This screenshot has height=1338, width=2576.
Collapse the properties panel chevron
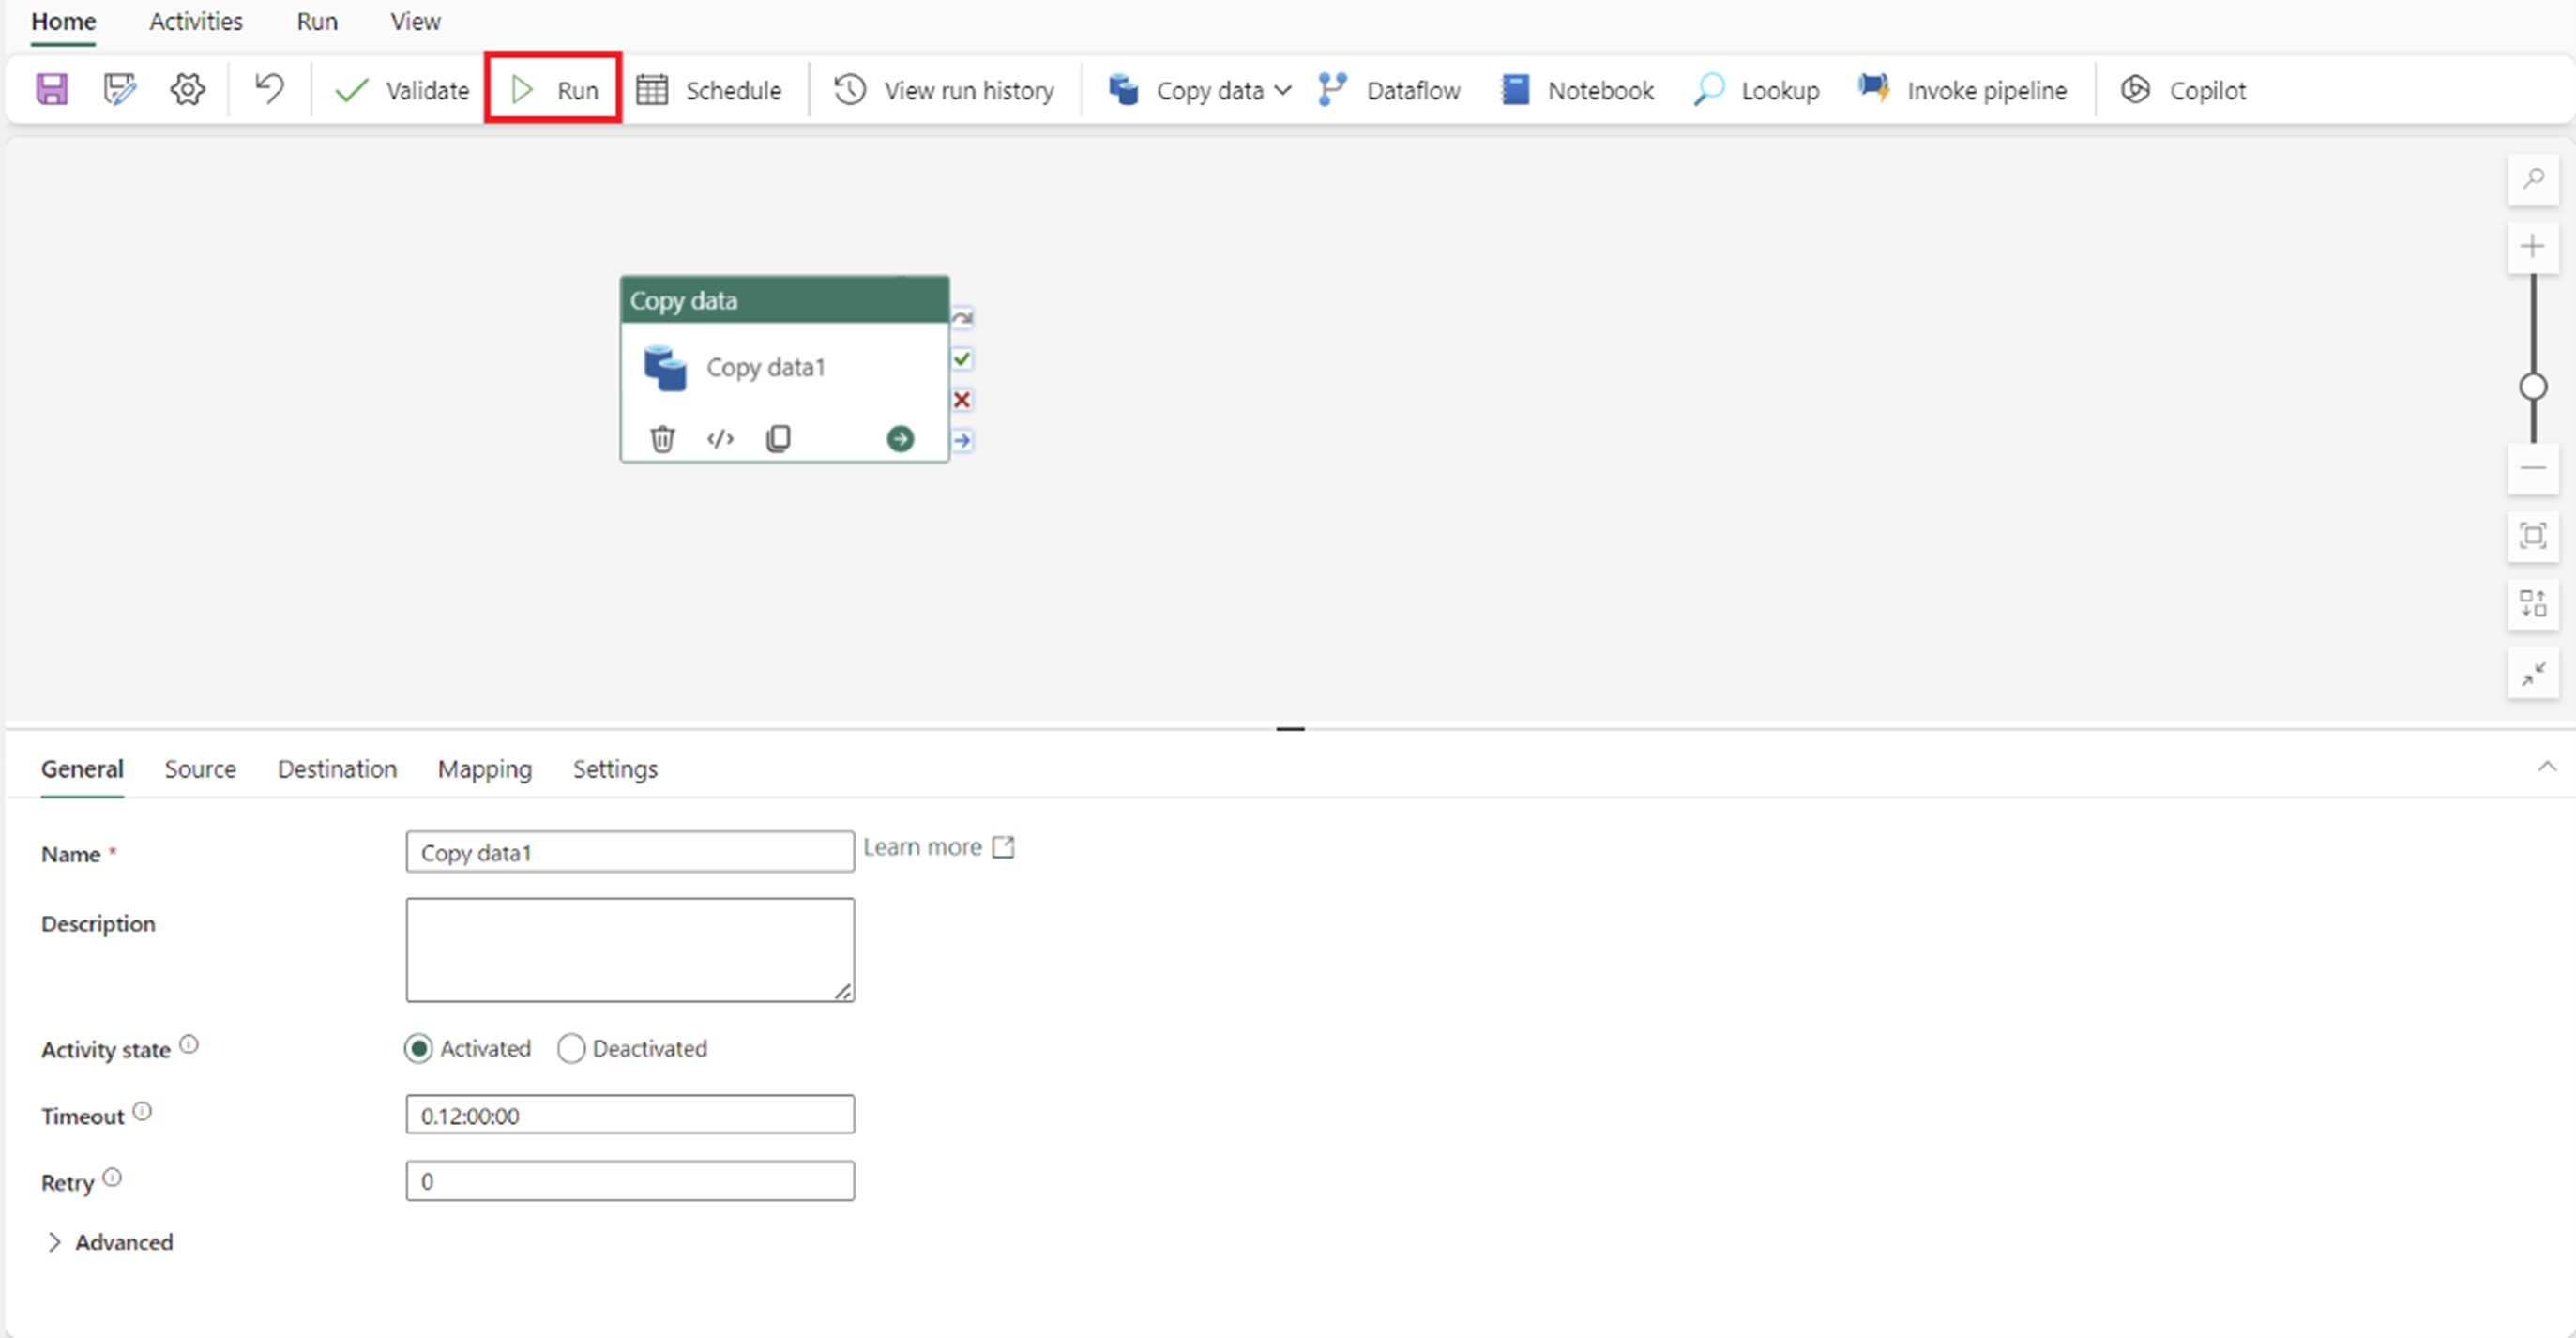click(x=2546, y=767)
